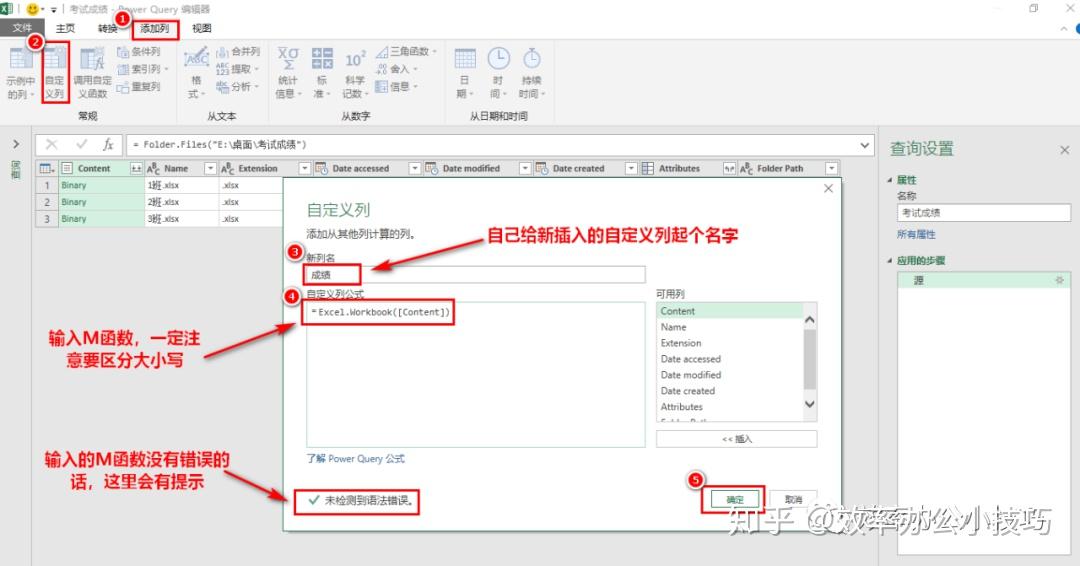Select Content in available columns list
The image size is (1080, 566).
click(730, 311)
